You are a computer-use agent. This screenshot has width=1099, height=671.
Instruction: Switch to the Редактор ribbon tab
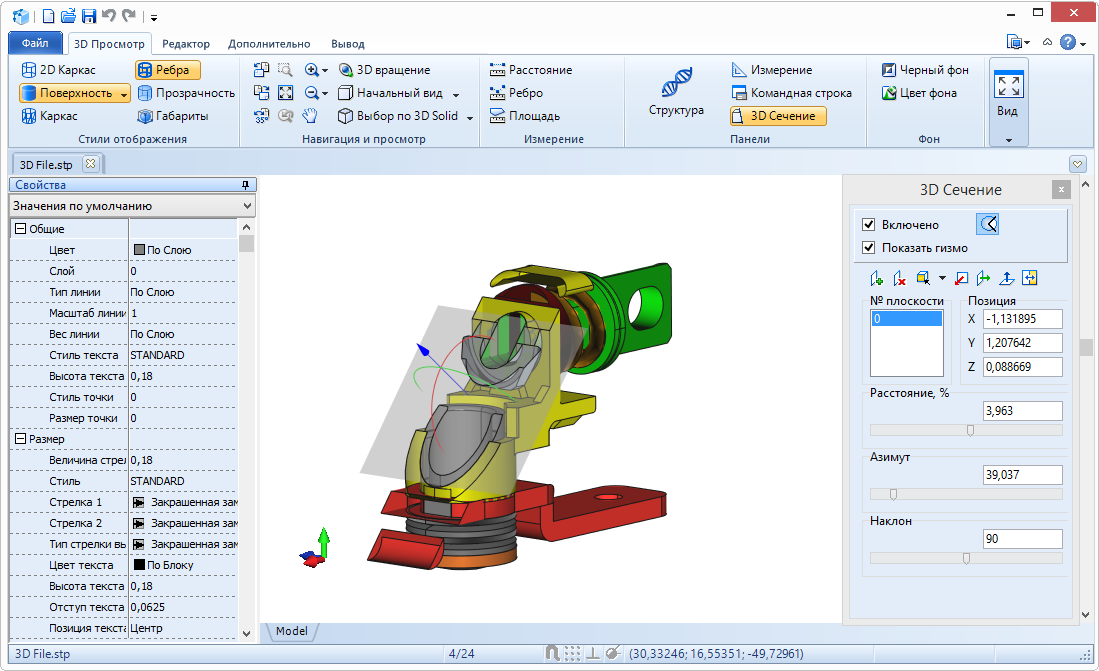coord(186,44)
